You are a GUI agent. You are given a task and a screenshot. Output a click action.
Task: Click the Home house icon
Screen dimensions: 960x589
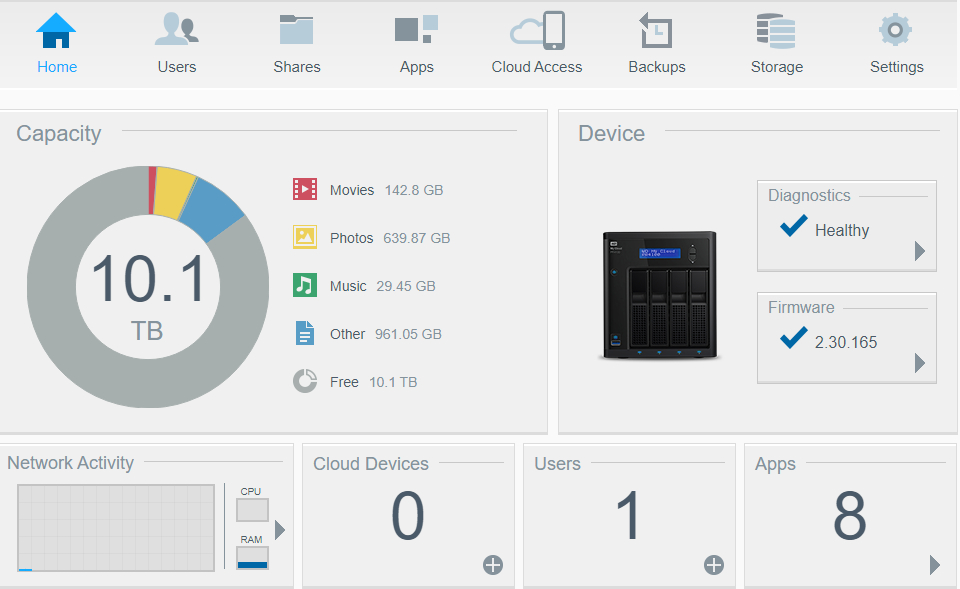[x=56, y=31]
